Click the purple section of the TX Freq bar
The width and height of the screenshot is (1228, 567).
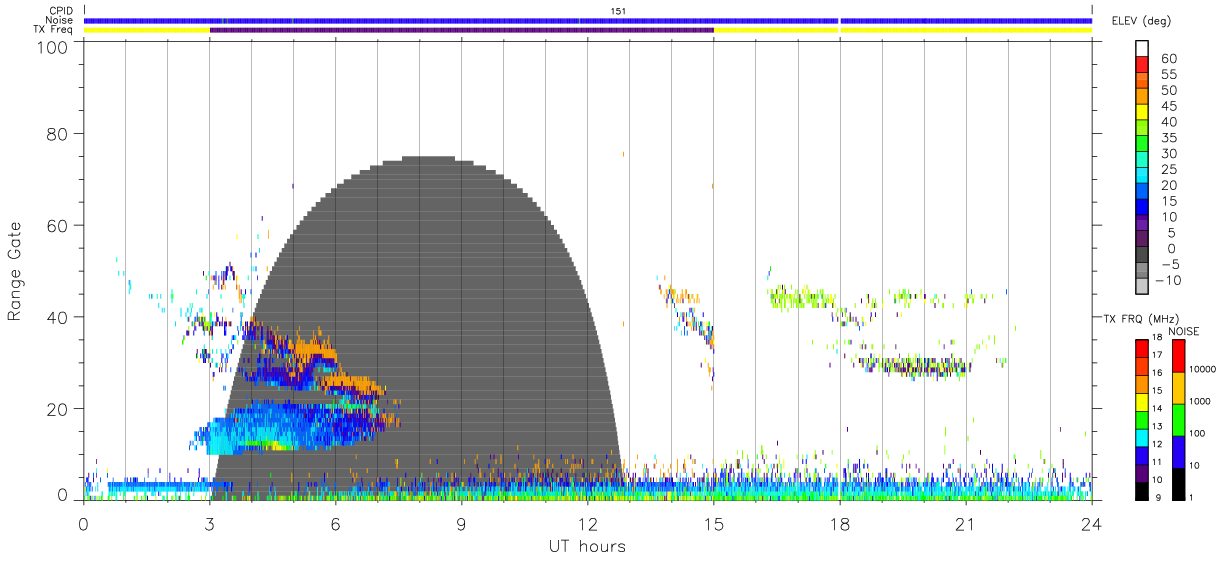[462, 30]
